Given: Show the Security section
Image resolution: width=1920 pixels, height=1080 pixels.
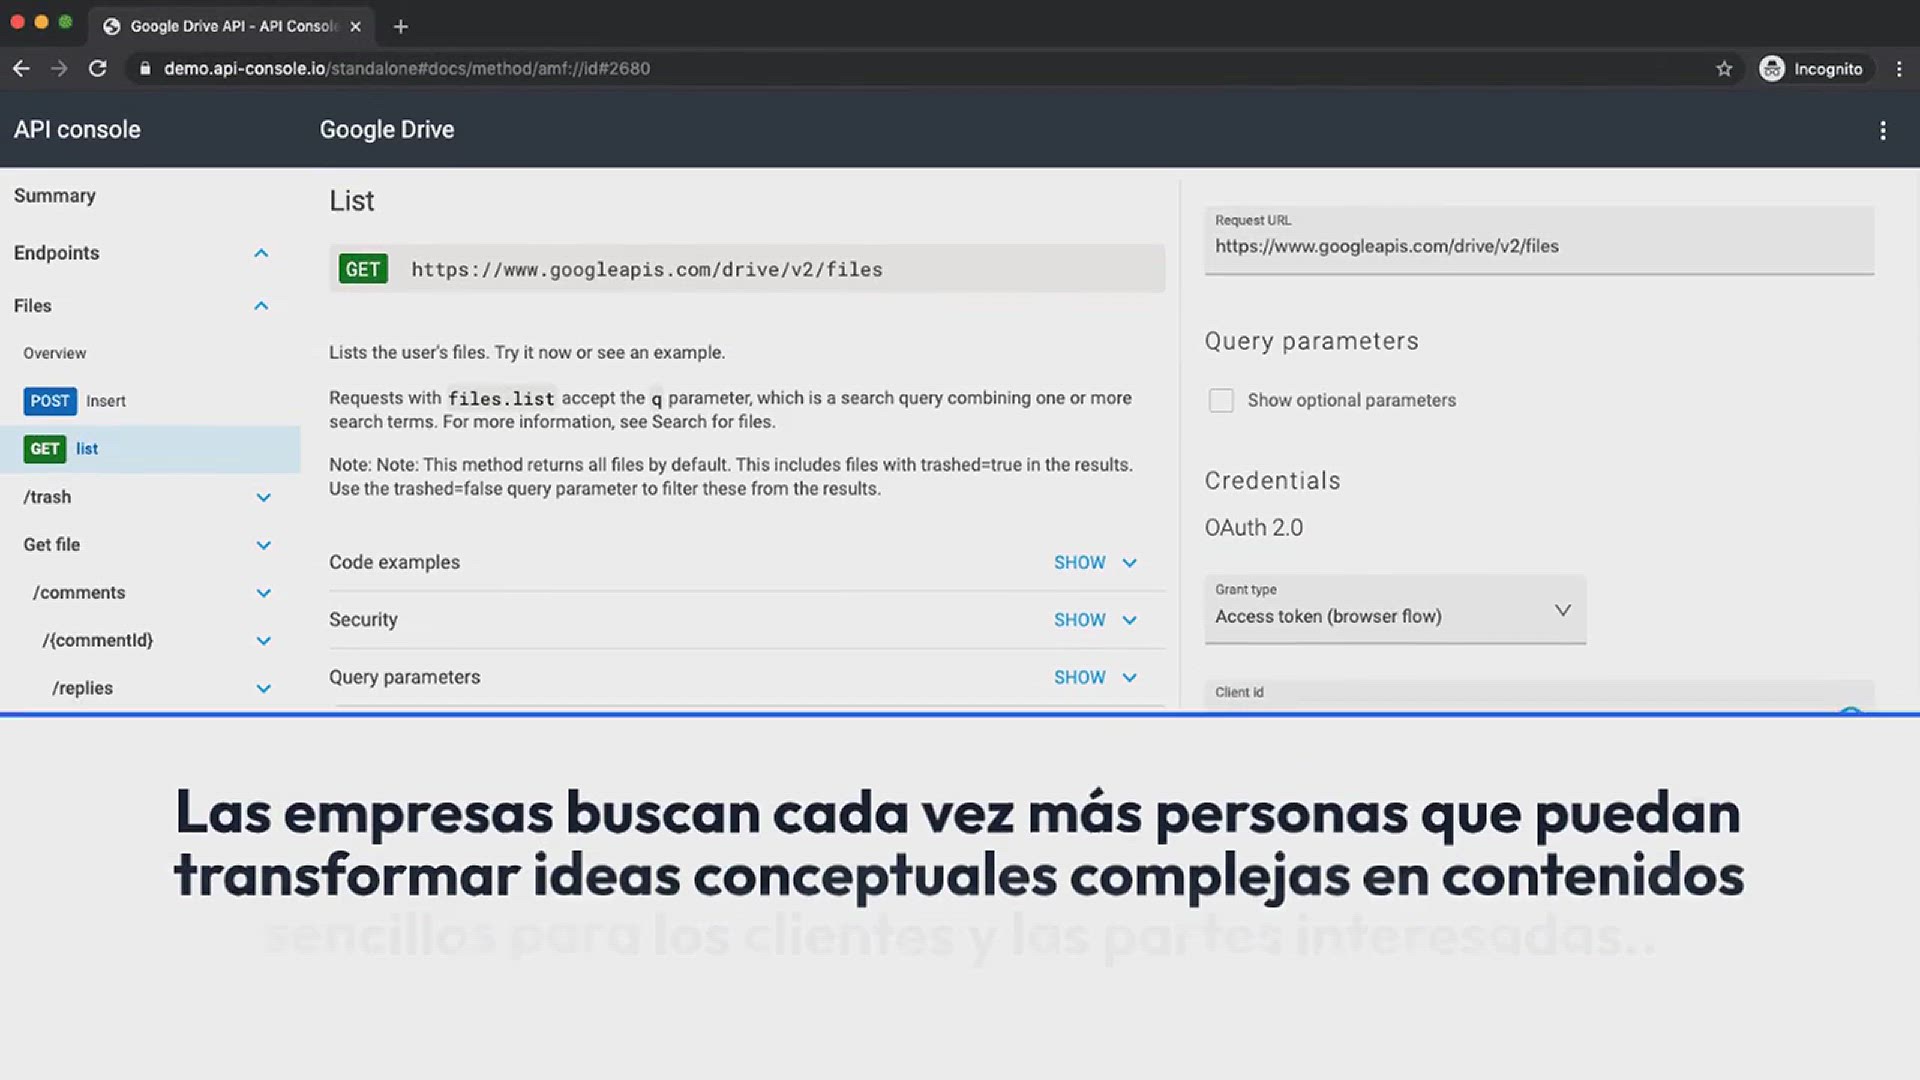Looking at the screenshot, I should pyautogui.click(x=1095, y=620).
